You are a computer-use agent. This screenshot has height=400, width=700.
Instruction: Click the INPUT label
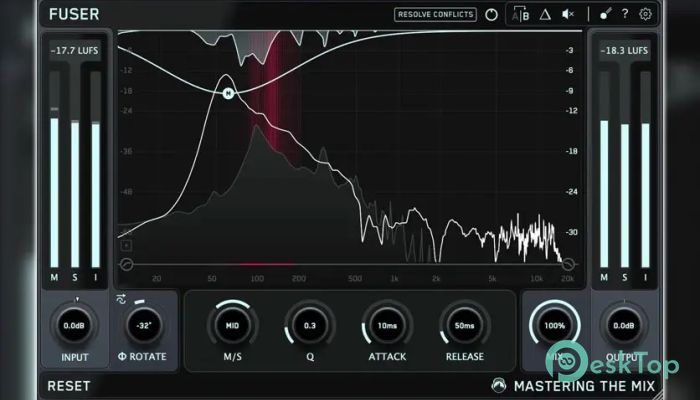(x=75, y=357)
